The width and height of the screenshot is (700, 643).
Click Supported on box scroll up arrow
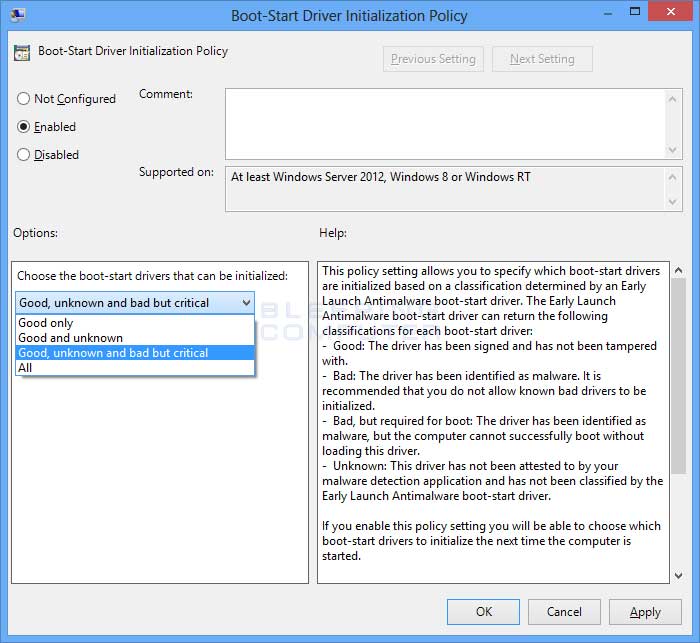click(x=673, y=177)
